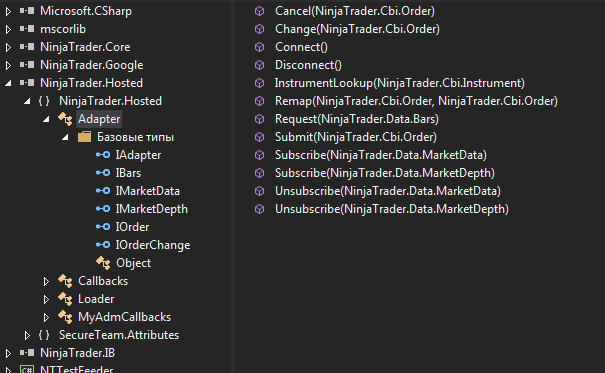The image size is (605, 373).
Task: Select InstrumentLookup(NinjaTrader.Cbi.Instrument) method
Action: coord(400,83)
